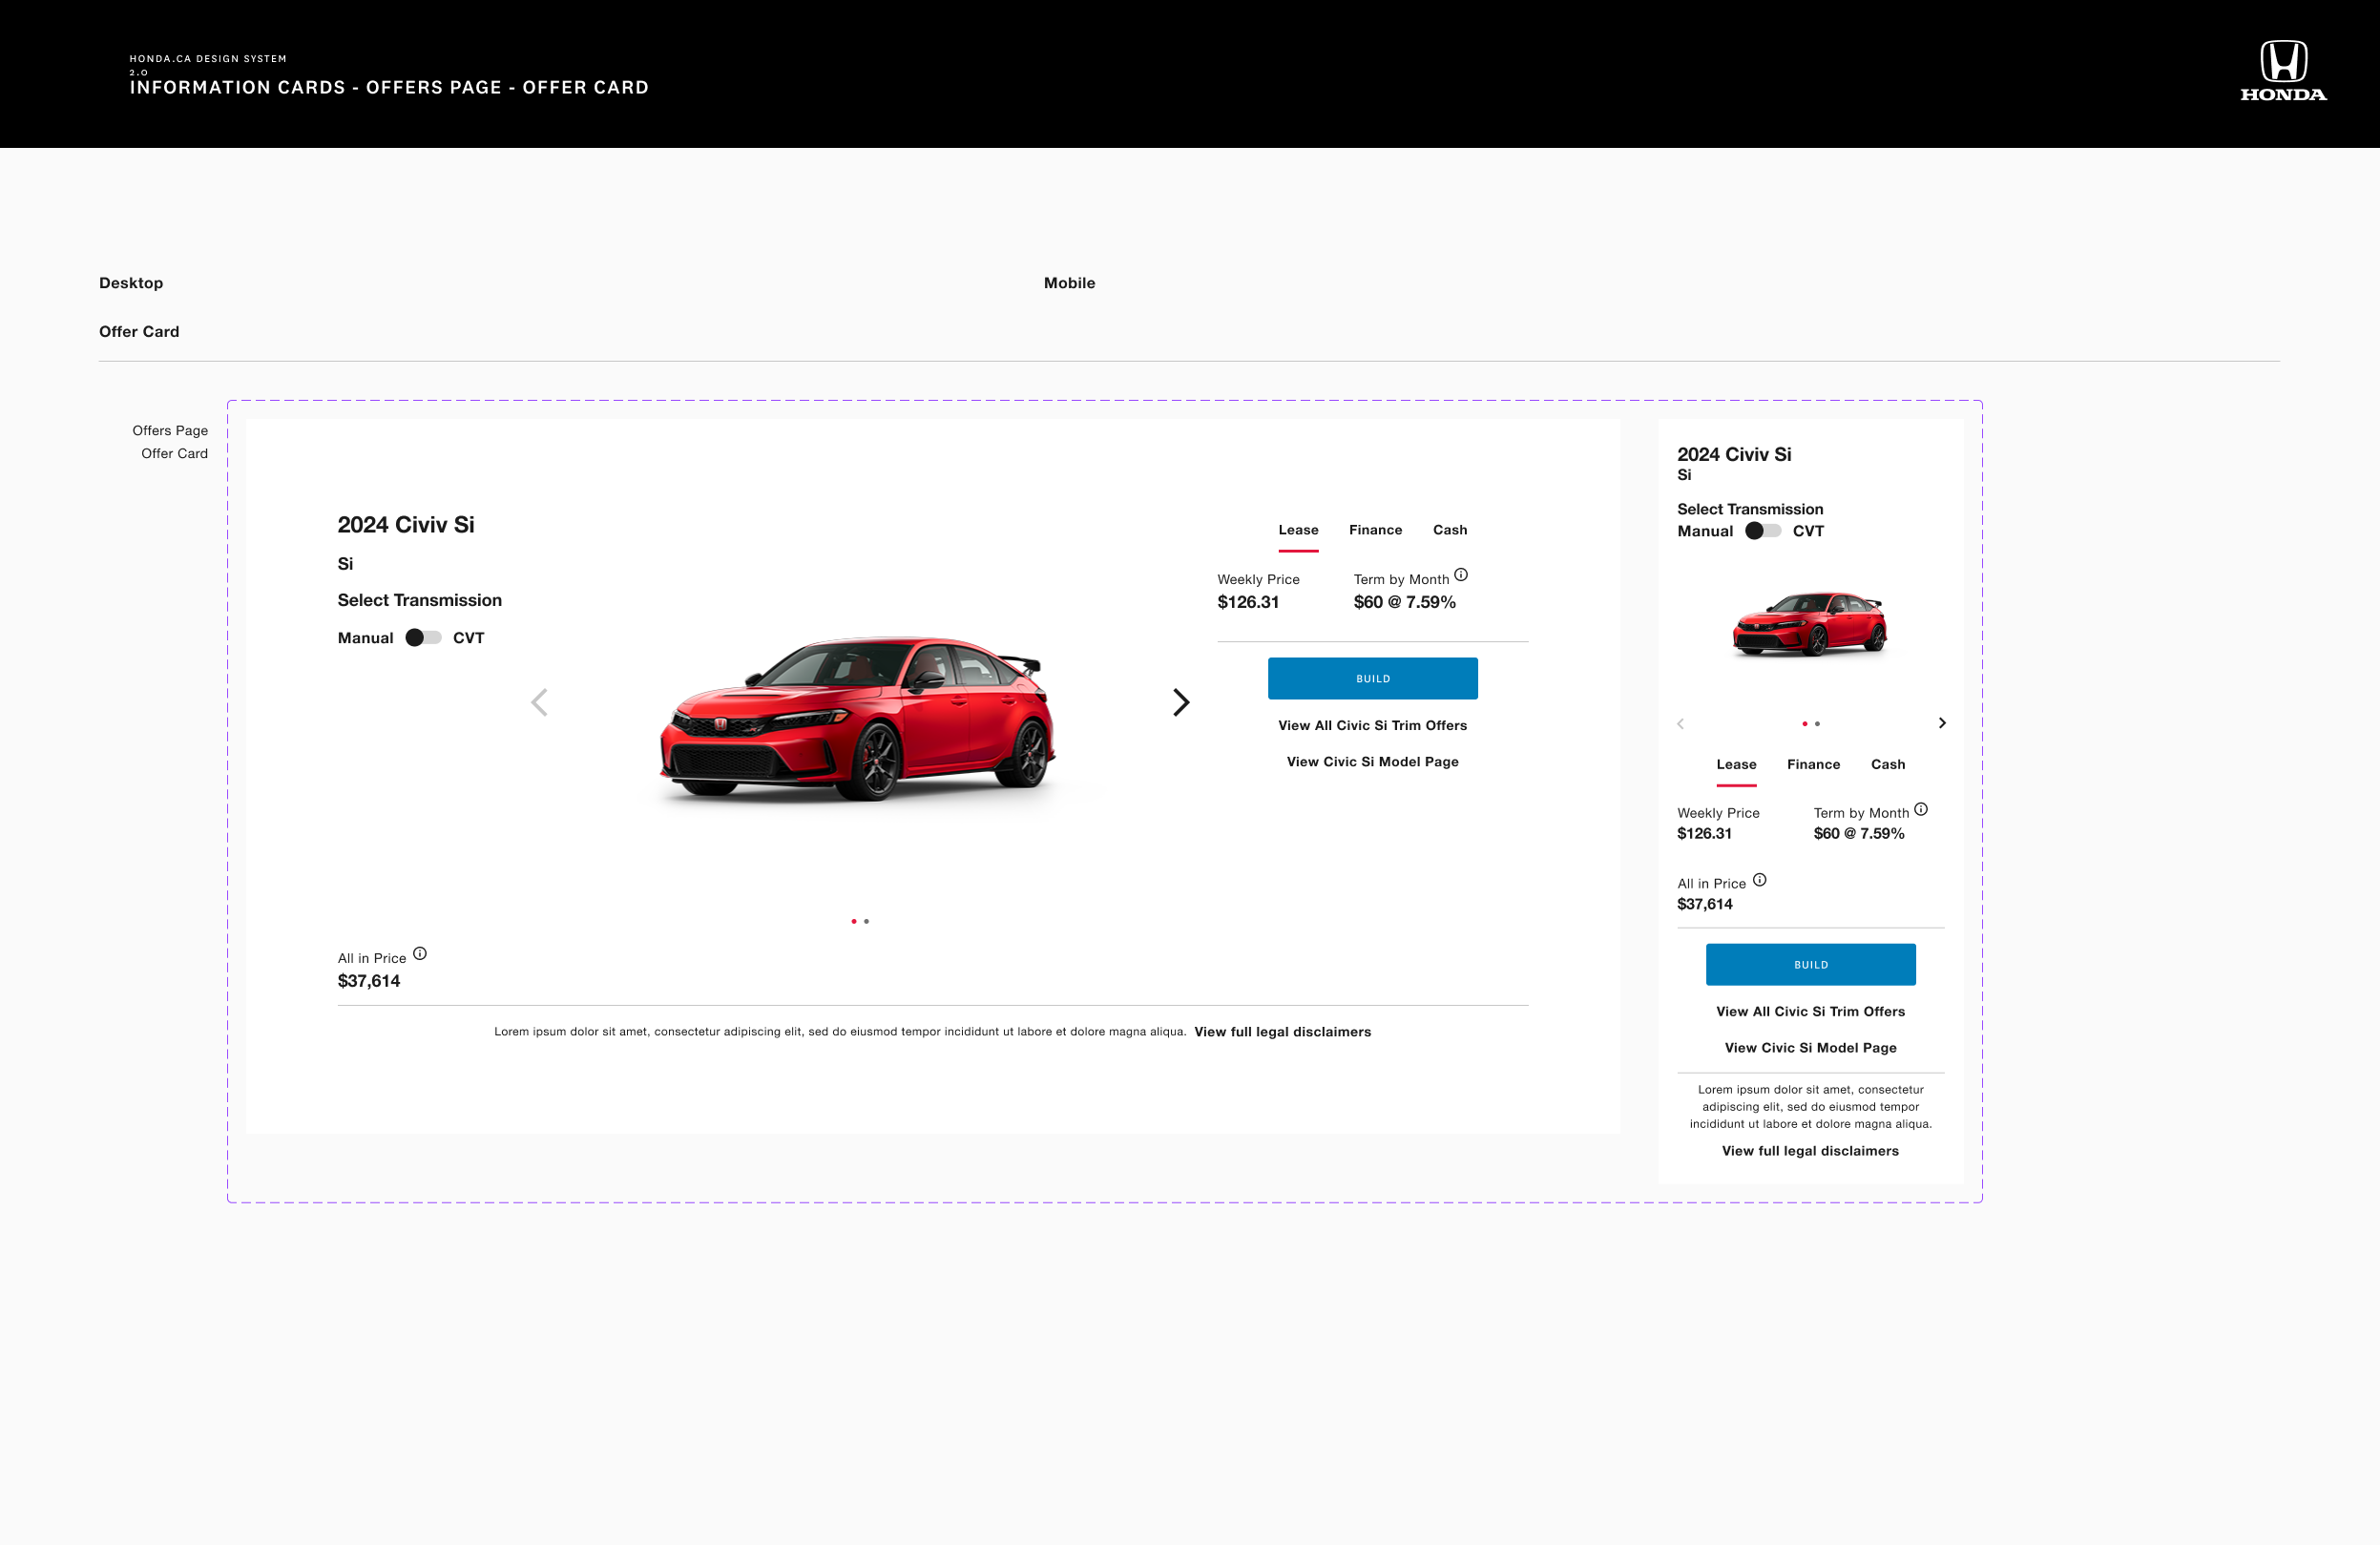Click mobile All in Price value $37,614
This screenshot has height=1545, width=2380.
1705,904
